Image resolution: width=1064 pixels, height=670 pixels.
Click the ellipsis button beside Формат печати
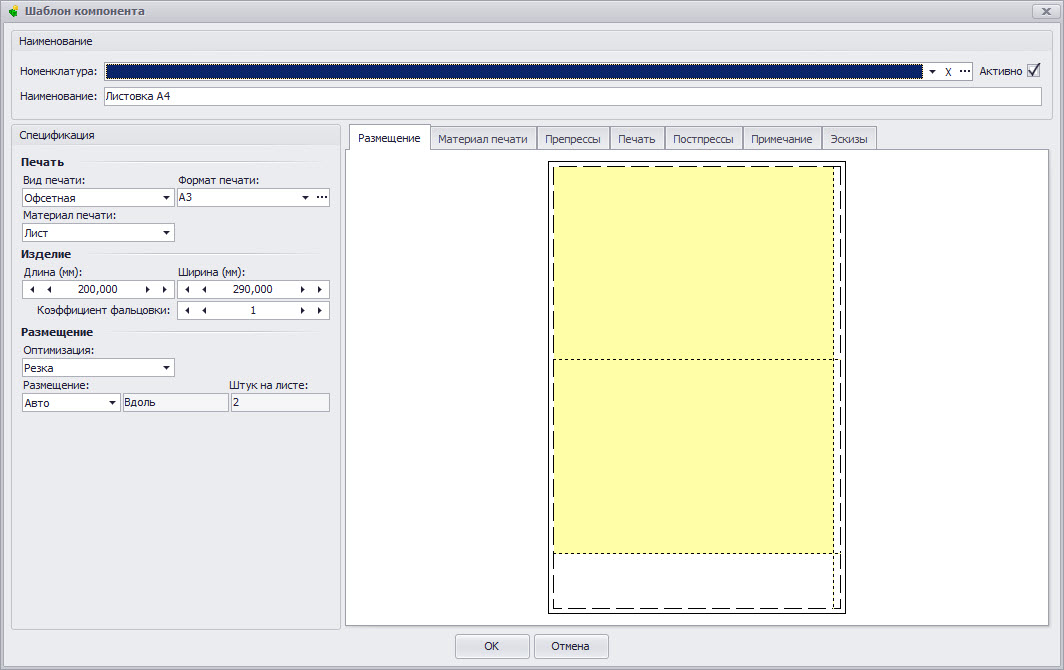321,198
